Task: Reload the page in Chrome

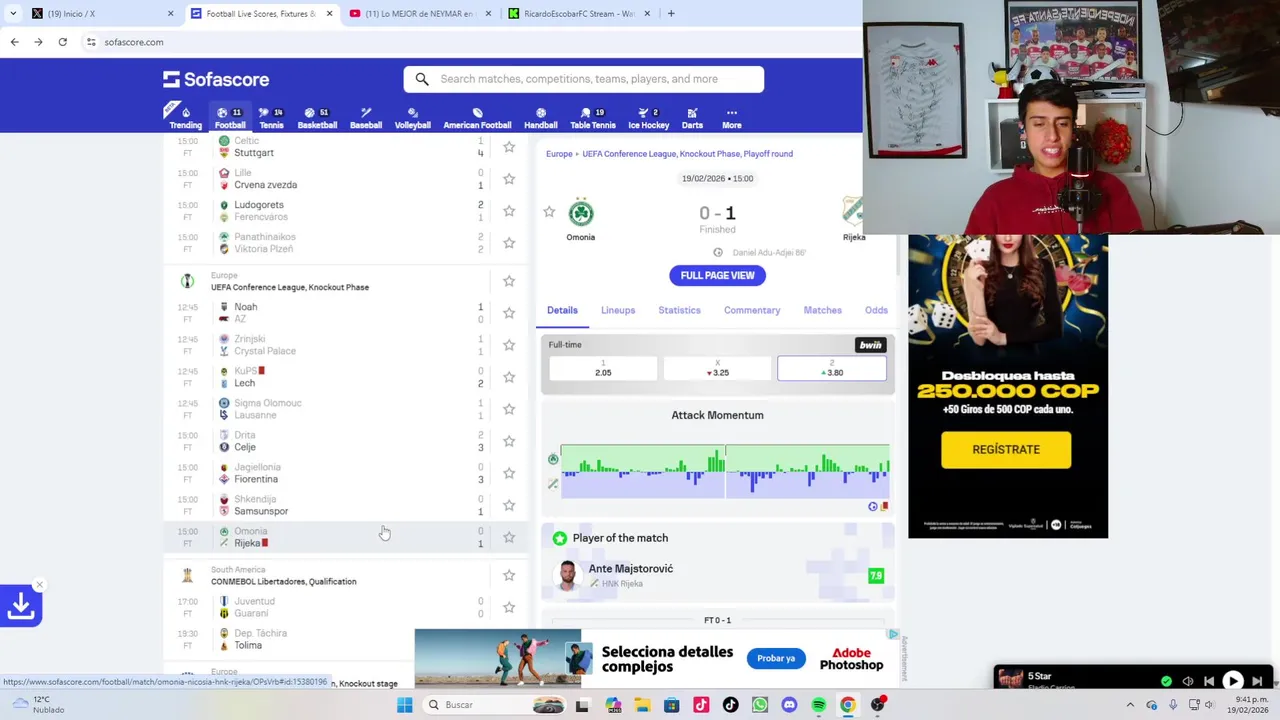Action: point(62,42)
